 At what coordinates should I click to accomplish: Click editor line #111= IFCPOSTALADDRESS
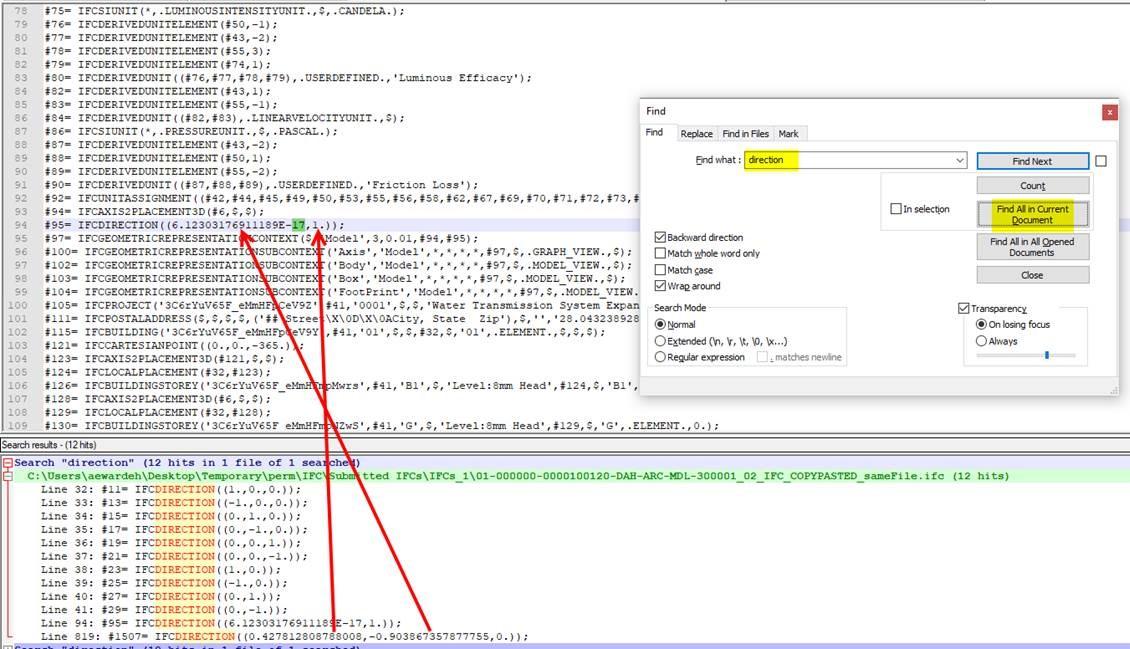[x=342, y=319]
